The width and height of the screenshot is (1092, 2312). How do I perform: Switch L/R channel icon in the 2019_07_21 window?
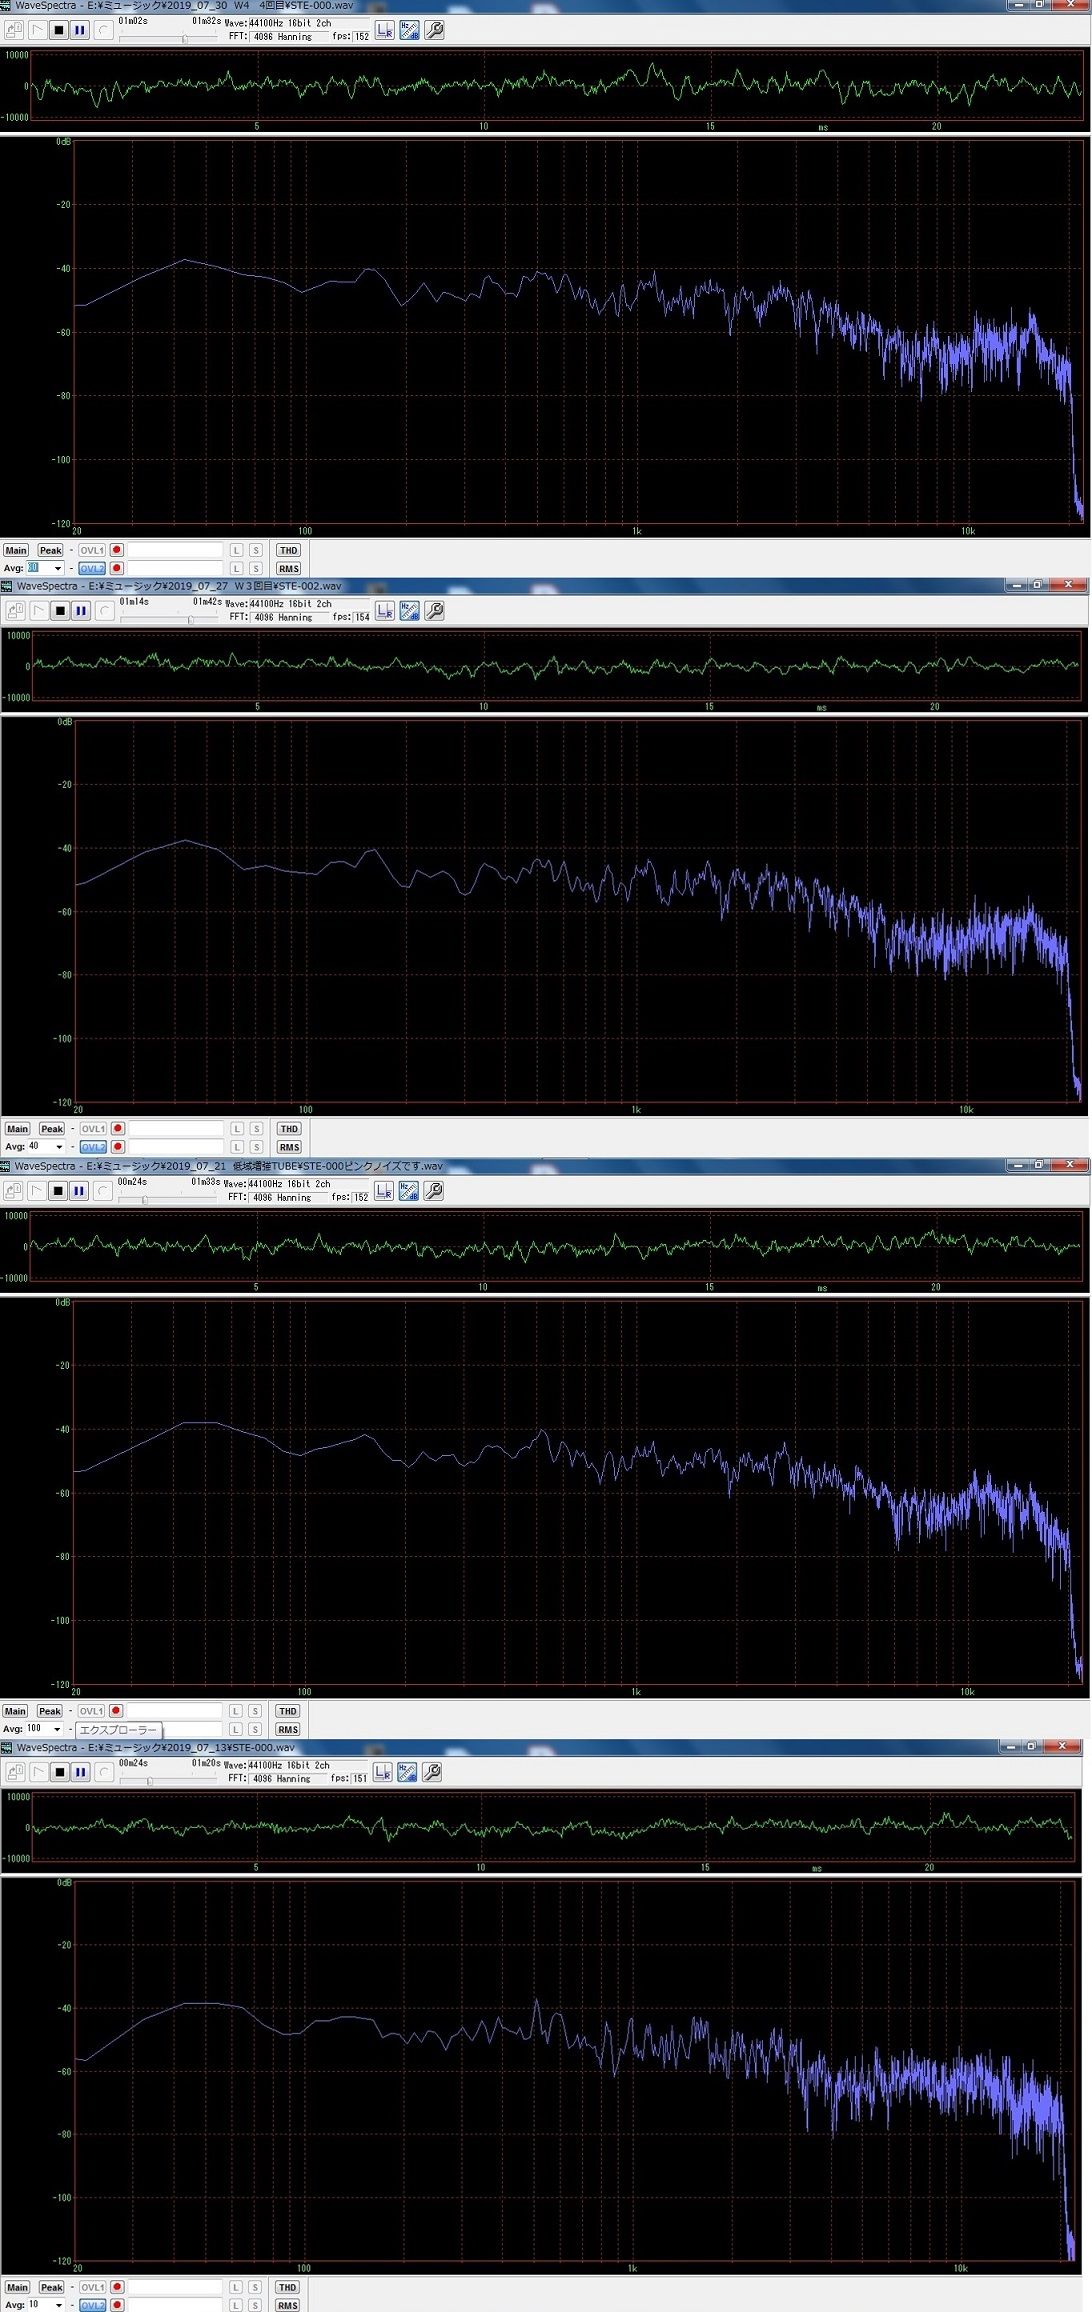[384, 1190]
